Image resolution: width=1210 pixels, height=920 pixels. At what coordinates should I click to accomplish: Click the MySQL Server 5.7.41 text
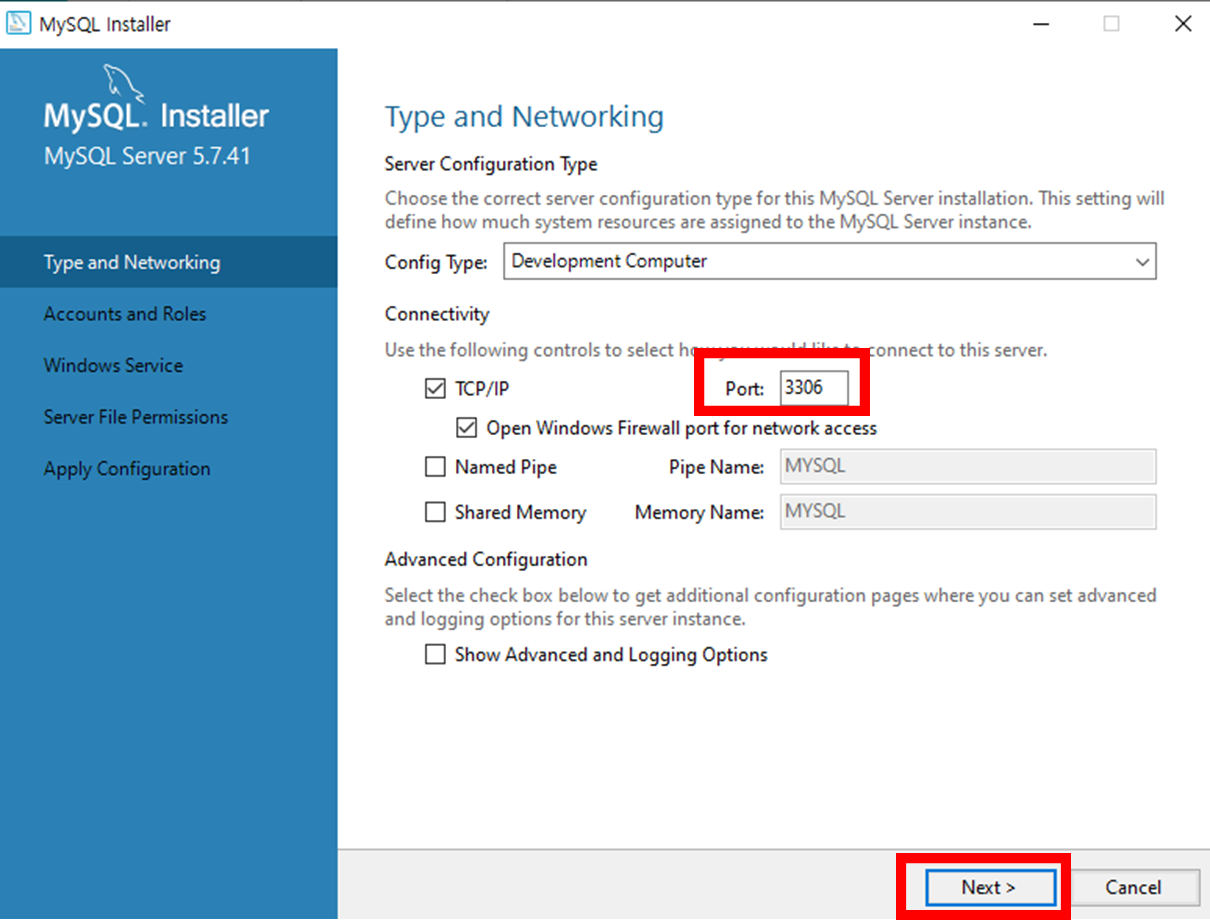147,157
